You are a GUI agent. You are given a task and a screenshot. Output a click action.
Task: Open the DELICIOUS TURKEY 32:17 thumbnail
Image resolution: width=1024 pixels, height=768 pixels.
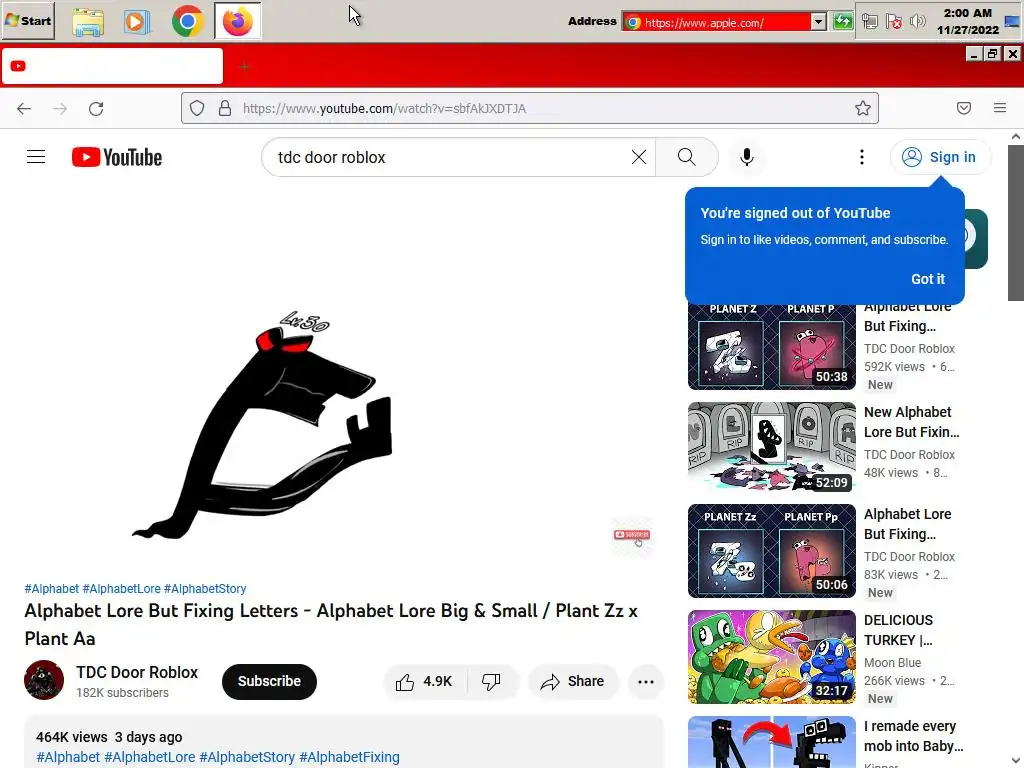pos(771,656)
